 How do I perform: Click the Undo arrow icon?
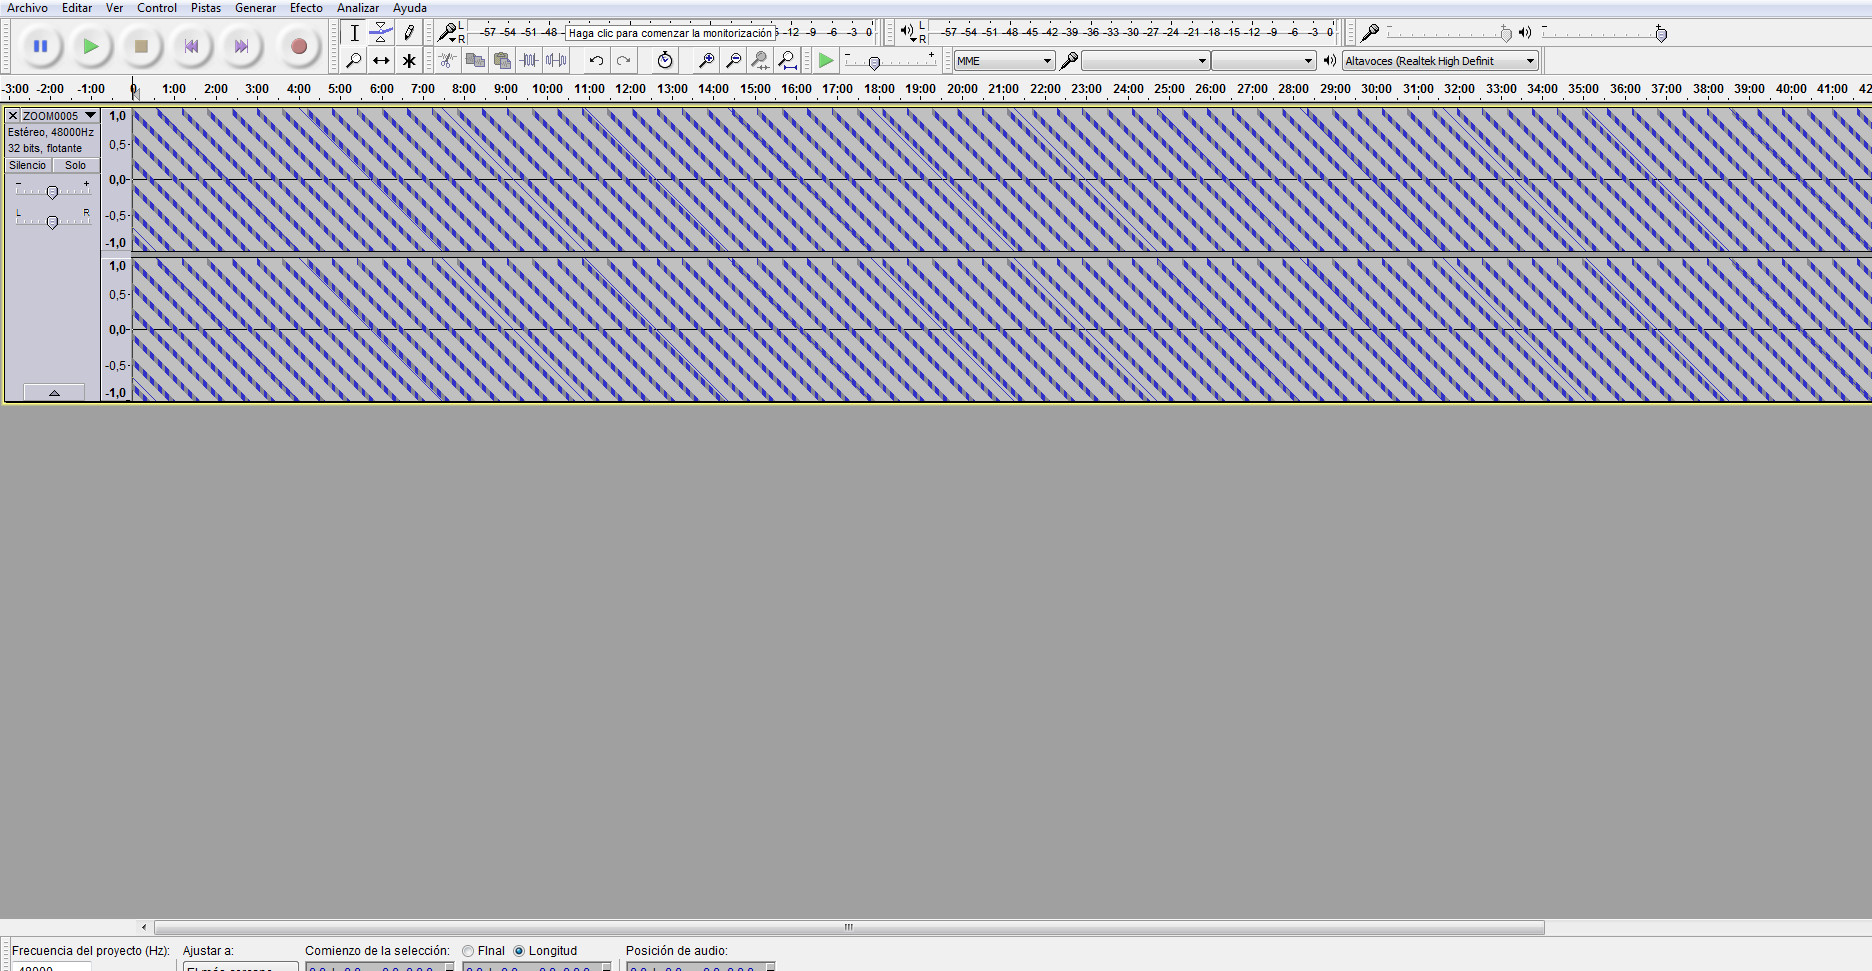pos(596,60)
